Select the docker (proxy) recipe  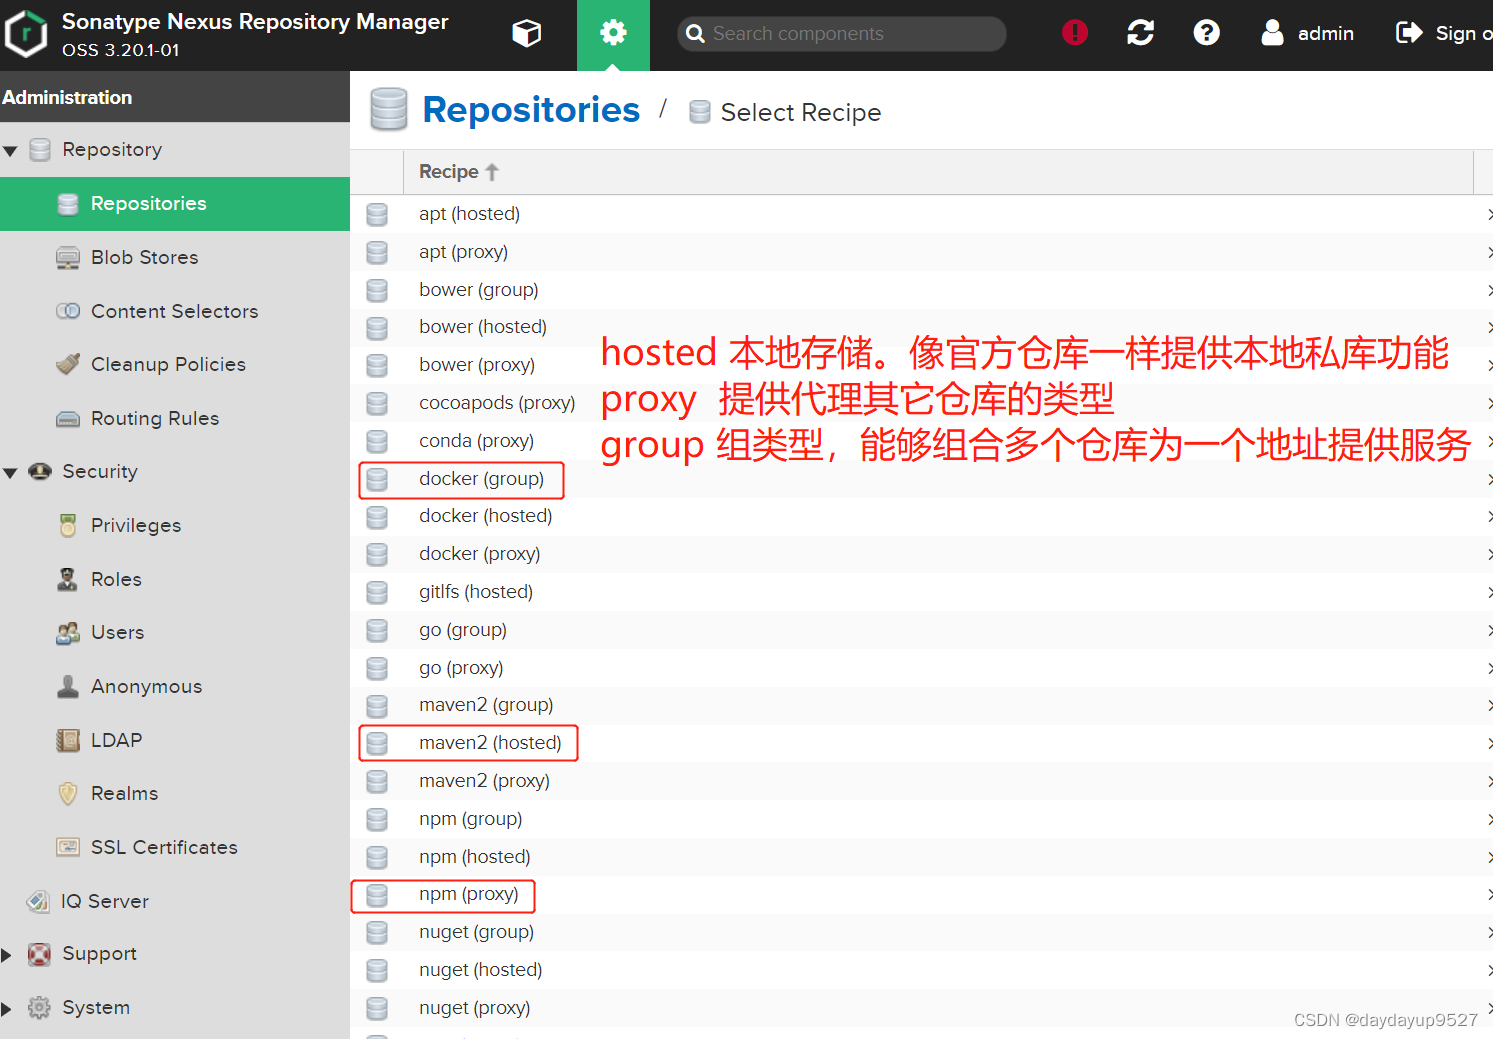(921, 554)
